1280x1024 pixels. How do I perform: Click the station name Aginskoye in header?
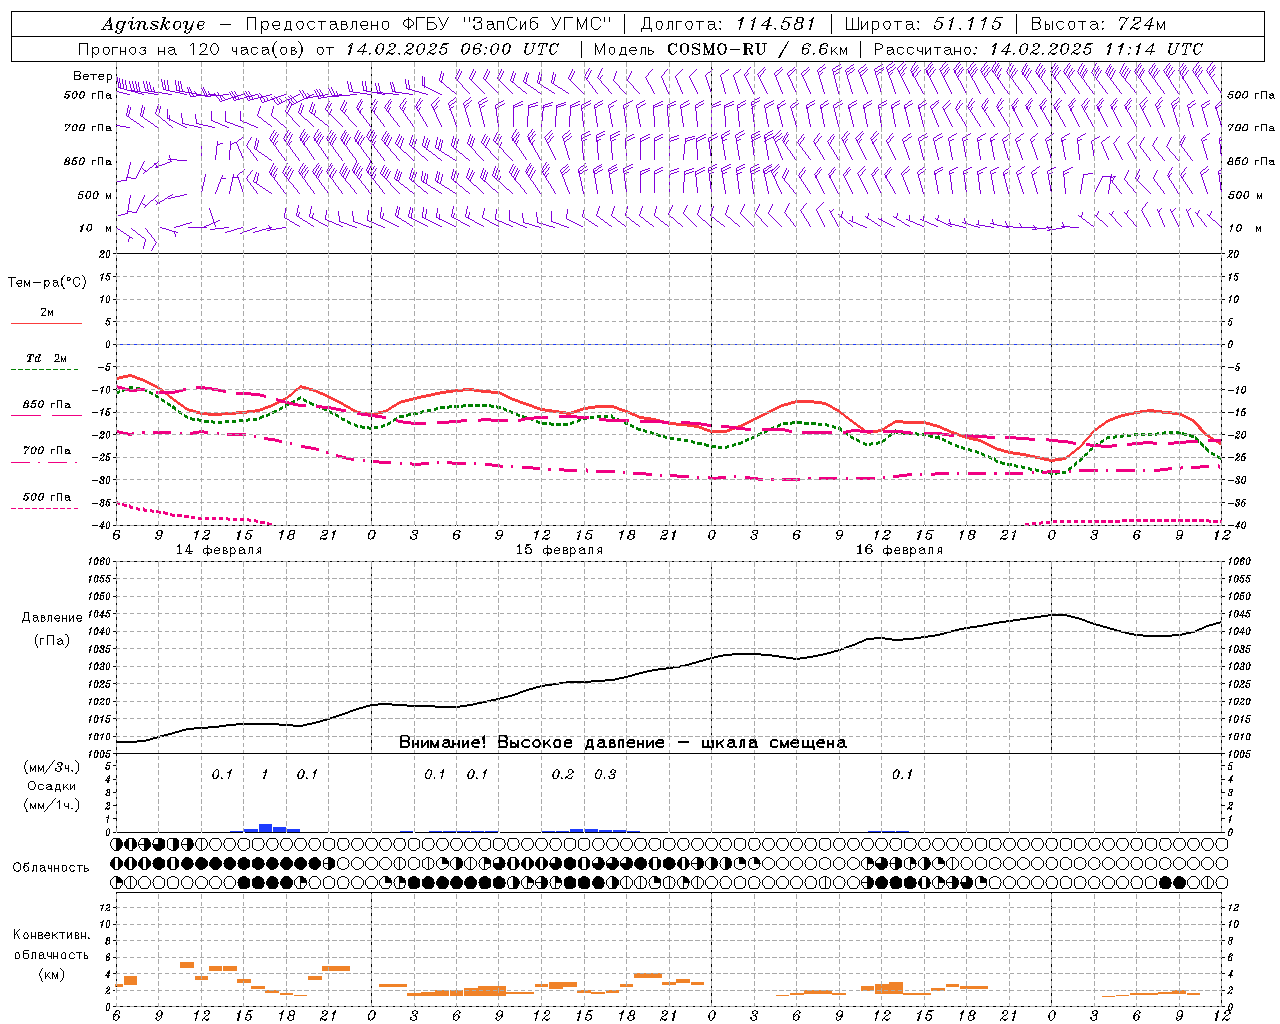point(153,25)
